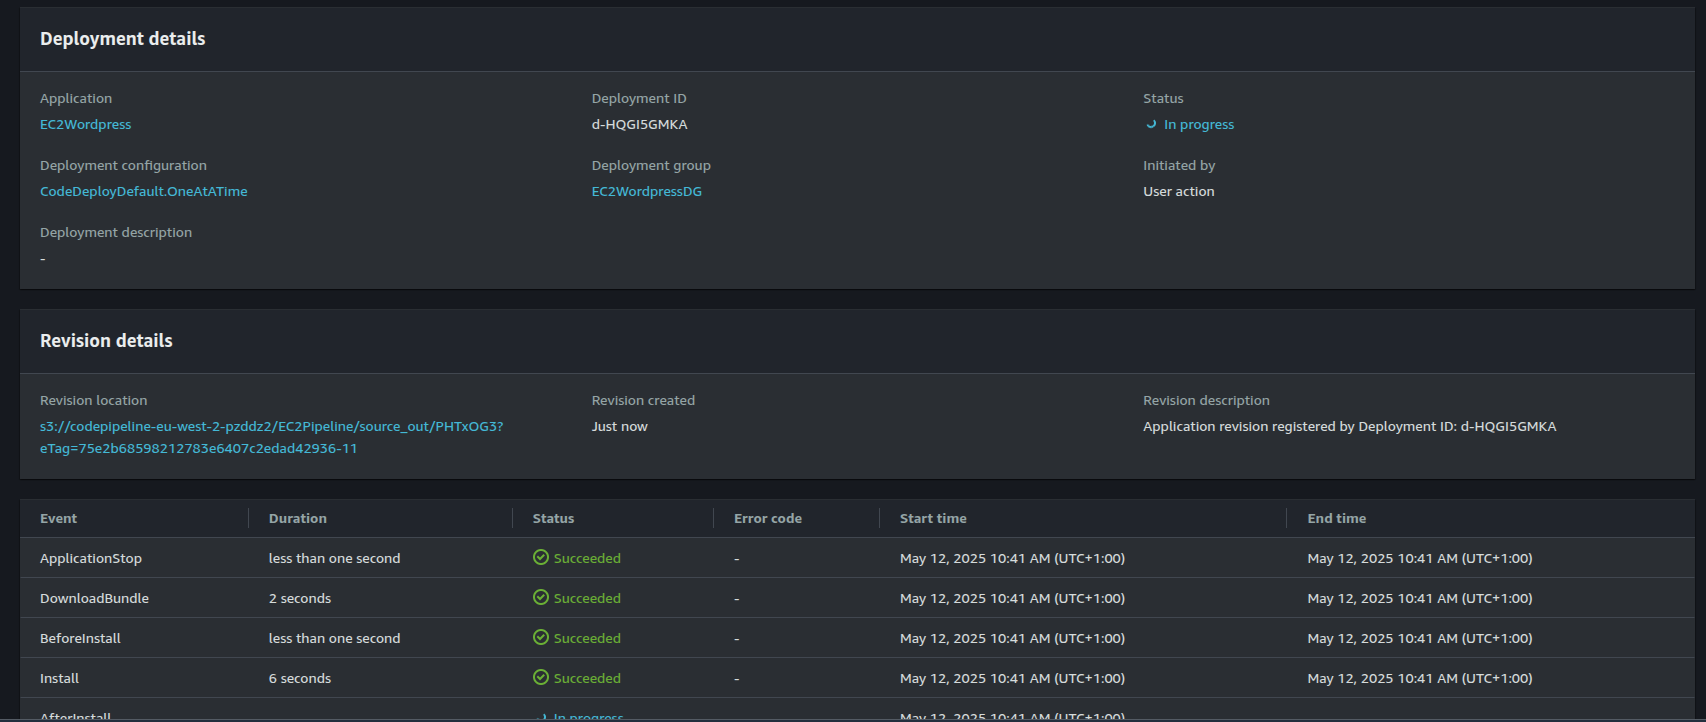Sort by the Event column header
The image size is (1706, 722).
(58, 519)
